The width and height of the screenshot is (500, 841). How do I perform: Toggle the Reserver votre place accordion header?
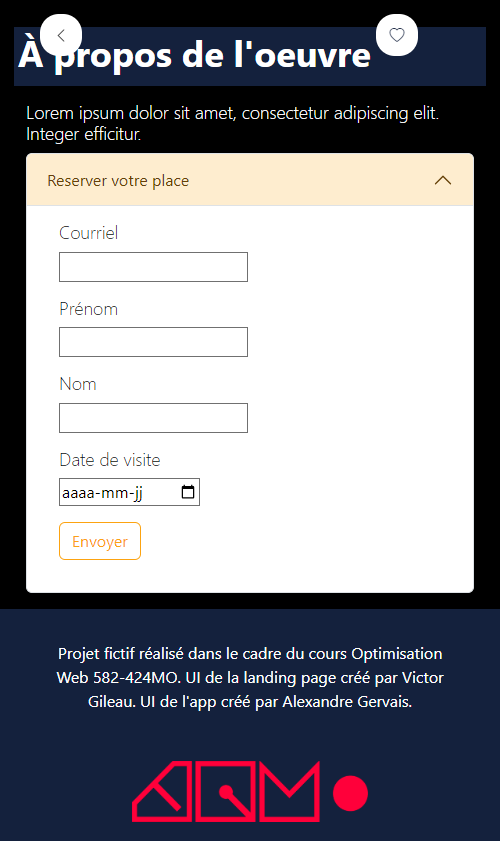[250, 180]
